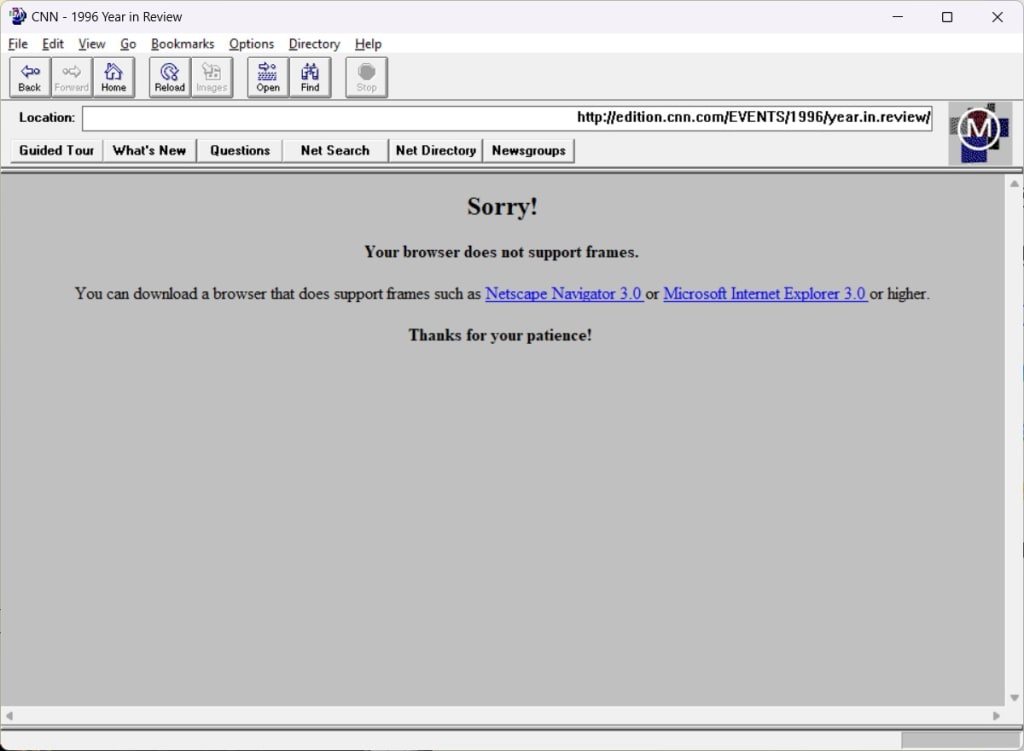Open the Guided Tour directory button
The height and width of the screenshot is (751, 1024).
coord(55,150)
